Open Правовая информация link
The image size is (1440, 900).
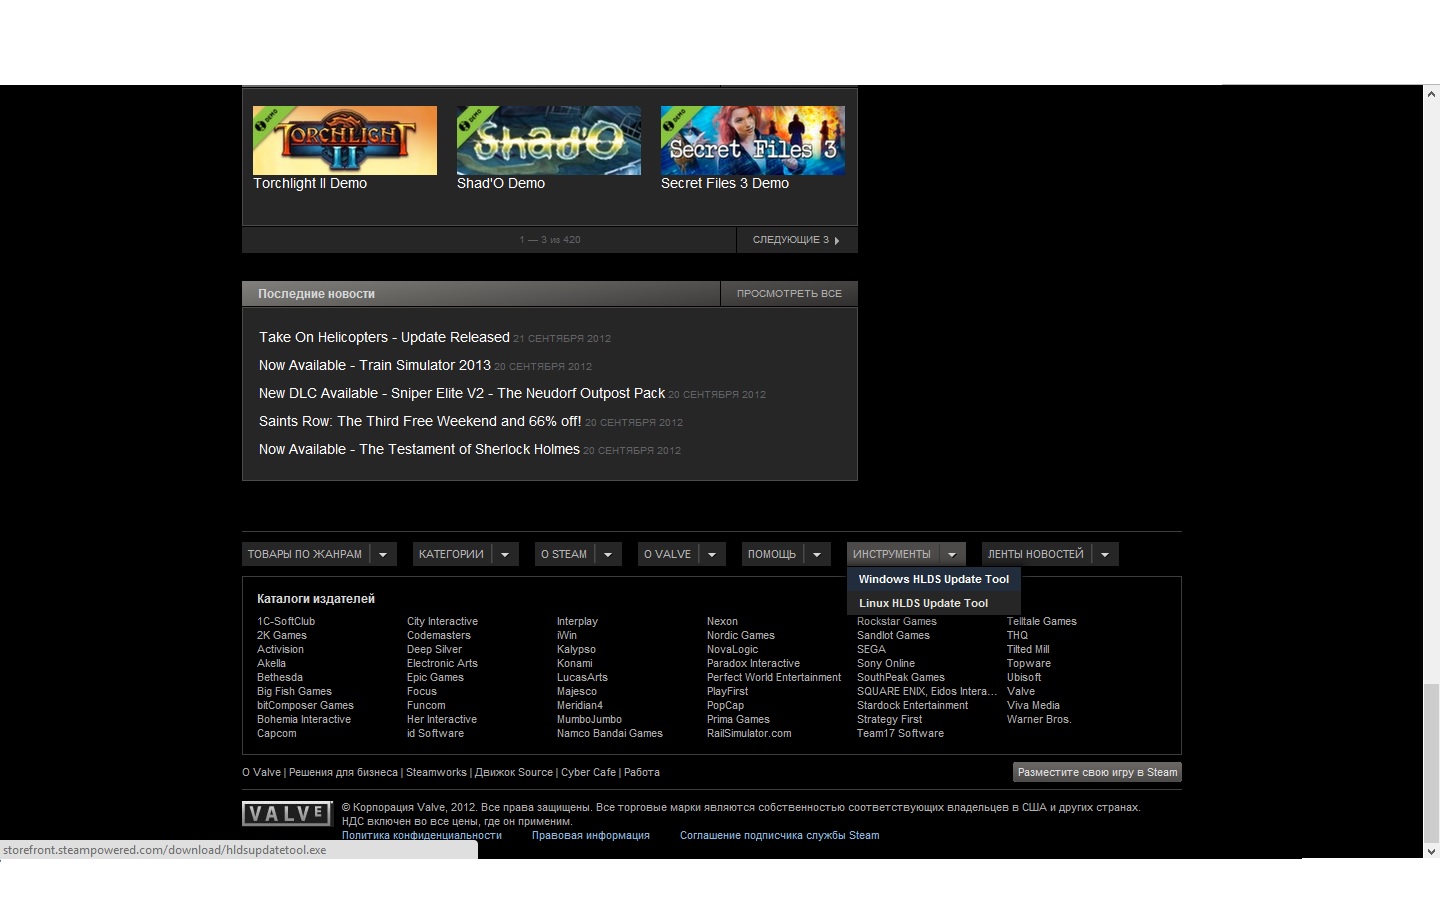(591, 835)
